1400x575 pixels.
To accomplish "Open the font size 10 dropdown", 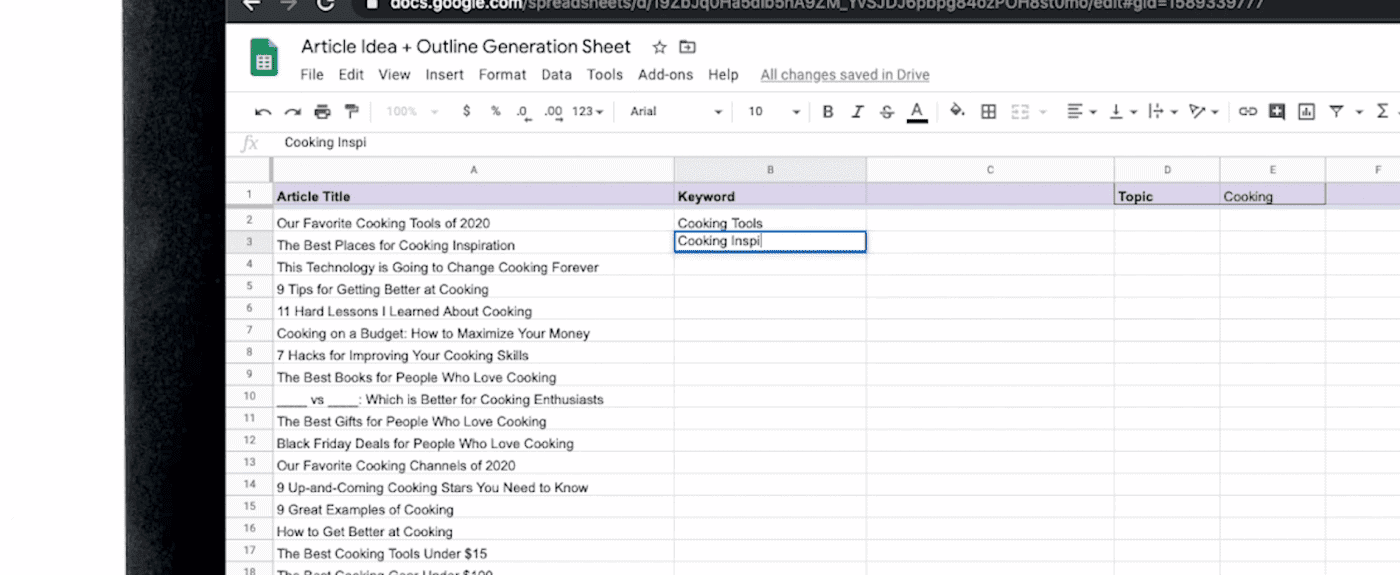I will coord(774,112).
